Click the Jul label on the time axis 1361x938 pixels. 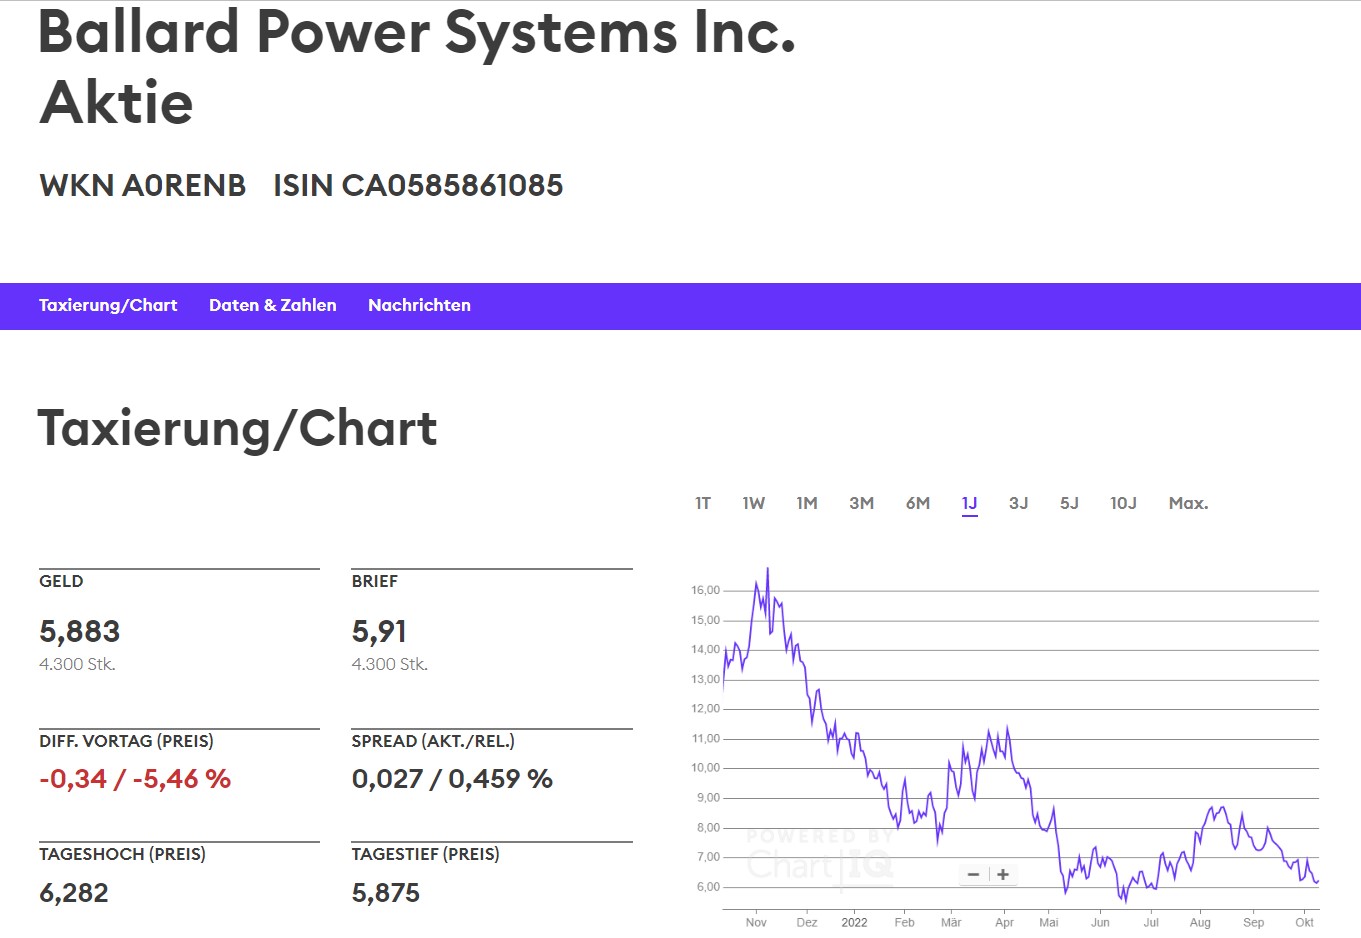pyautogui.click(x=1151, y=923)
